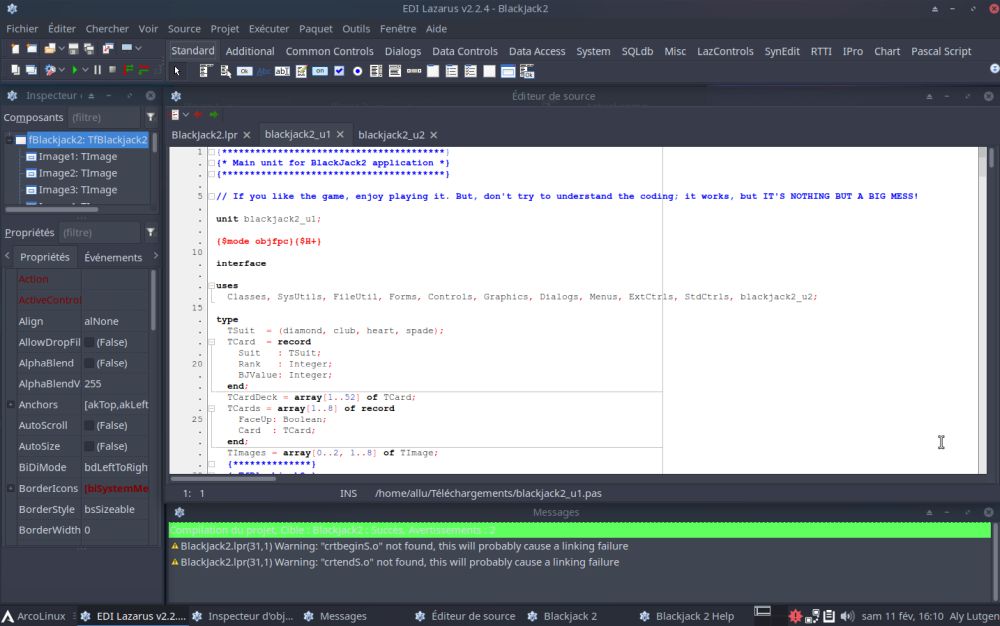Screen dimensions: 1000x626
Task: Pick the TMainMenu component icon
Action: coord(205,71)
